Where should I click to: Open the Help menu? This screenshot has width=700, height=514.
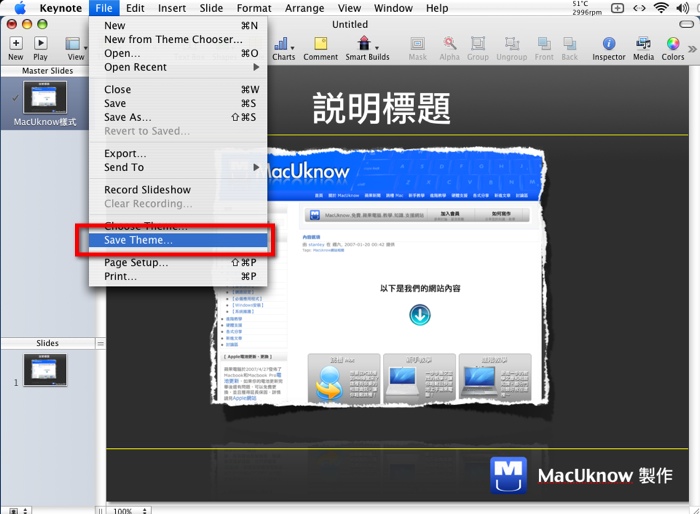[x=437, y=8]
